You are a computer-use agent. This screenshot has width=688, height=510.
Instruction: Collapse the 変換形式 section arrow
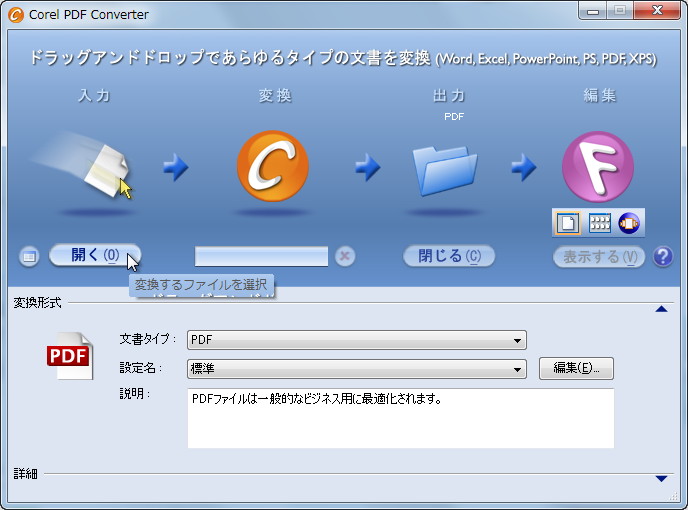[661, 309]
